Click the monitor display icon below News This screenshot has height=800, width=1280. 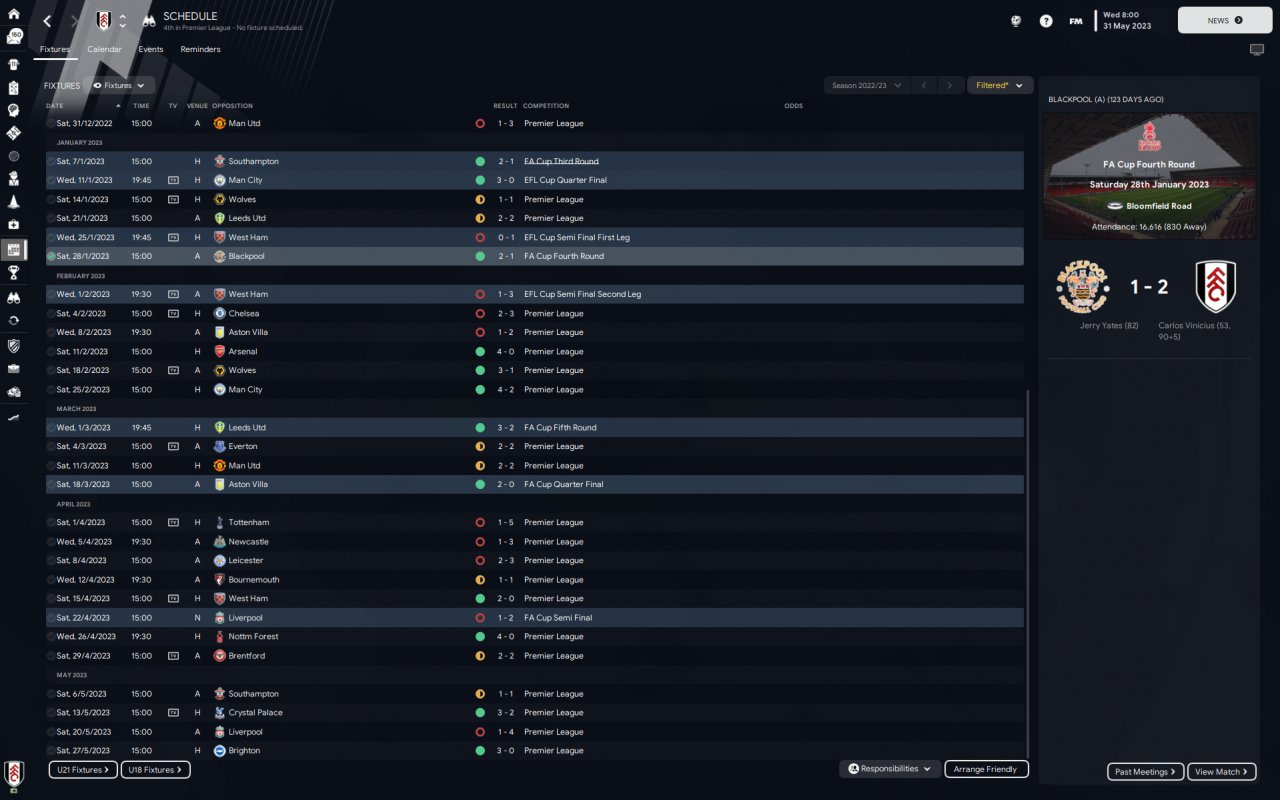(x=1257, y=50)
